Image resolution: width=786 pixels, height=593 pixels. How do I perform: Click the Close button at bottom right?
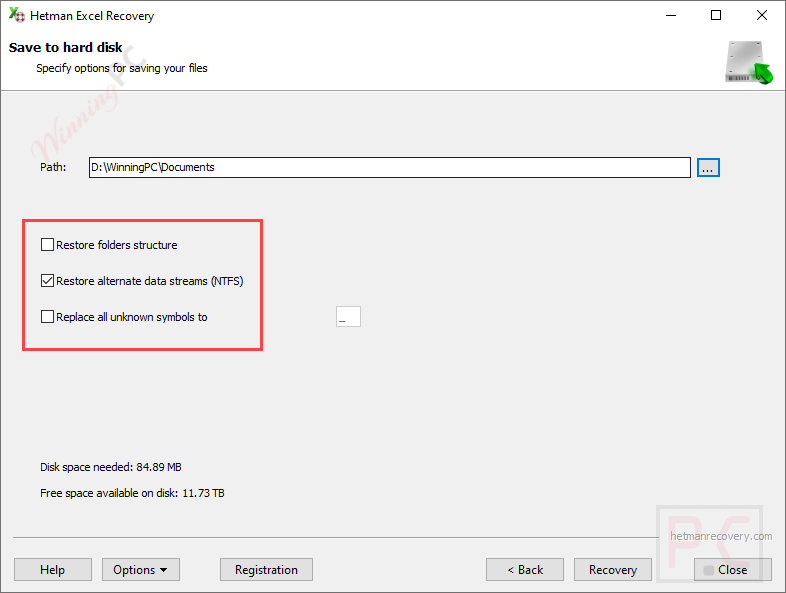pyautogui.click(x=732, y=569)
